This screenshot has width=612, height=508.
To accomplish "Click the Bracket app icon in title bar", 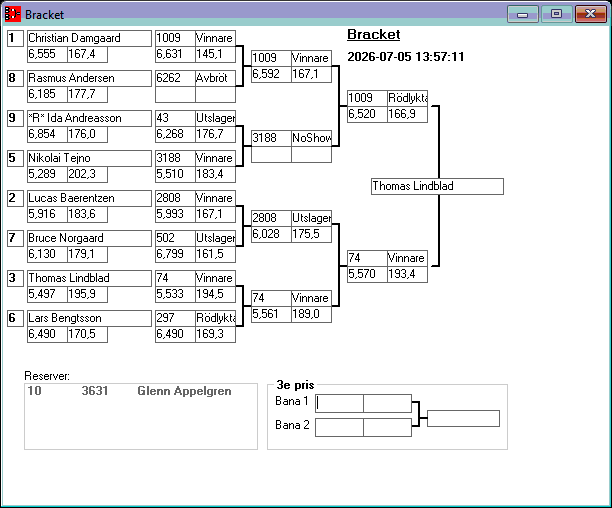I will [12, 14].
